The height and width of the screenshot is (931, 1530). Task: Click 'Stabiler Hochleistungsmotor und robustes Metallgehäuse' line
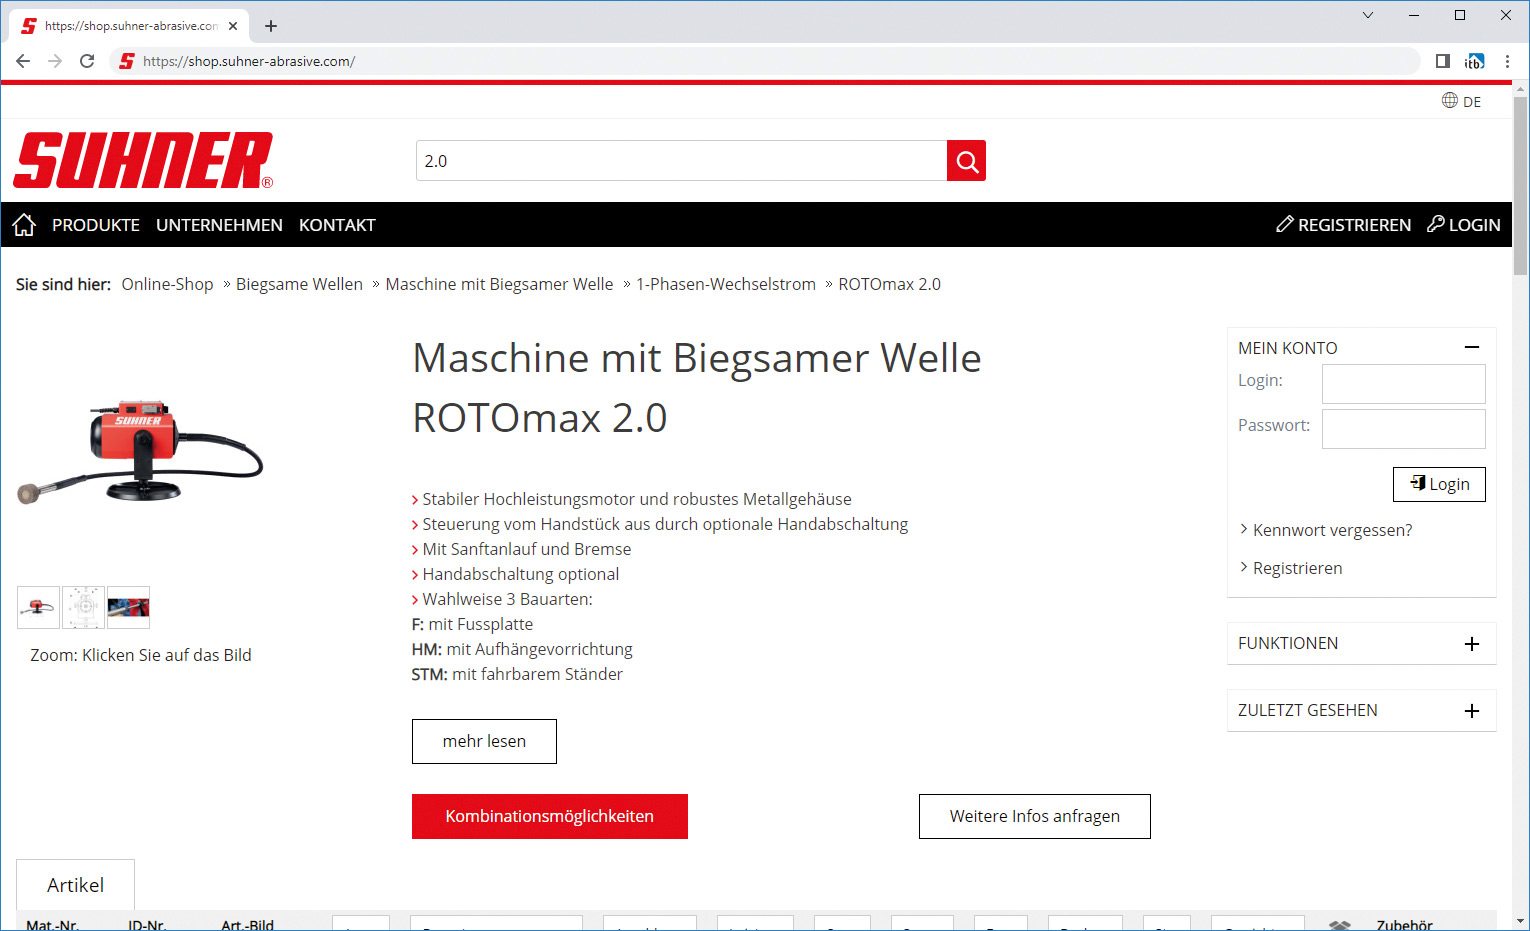(637, 499)
